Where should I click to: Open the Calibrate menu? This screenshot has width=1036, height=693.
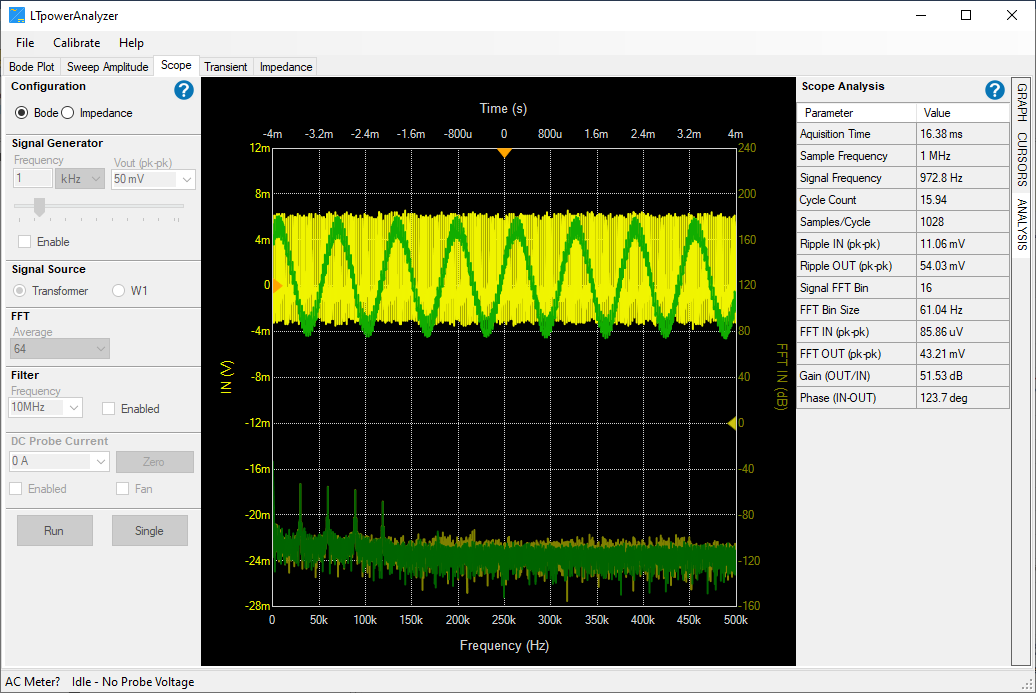(x=77, y=43)
